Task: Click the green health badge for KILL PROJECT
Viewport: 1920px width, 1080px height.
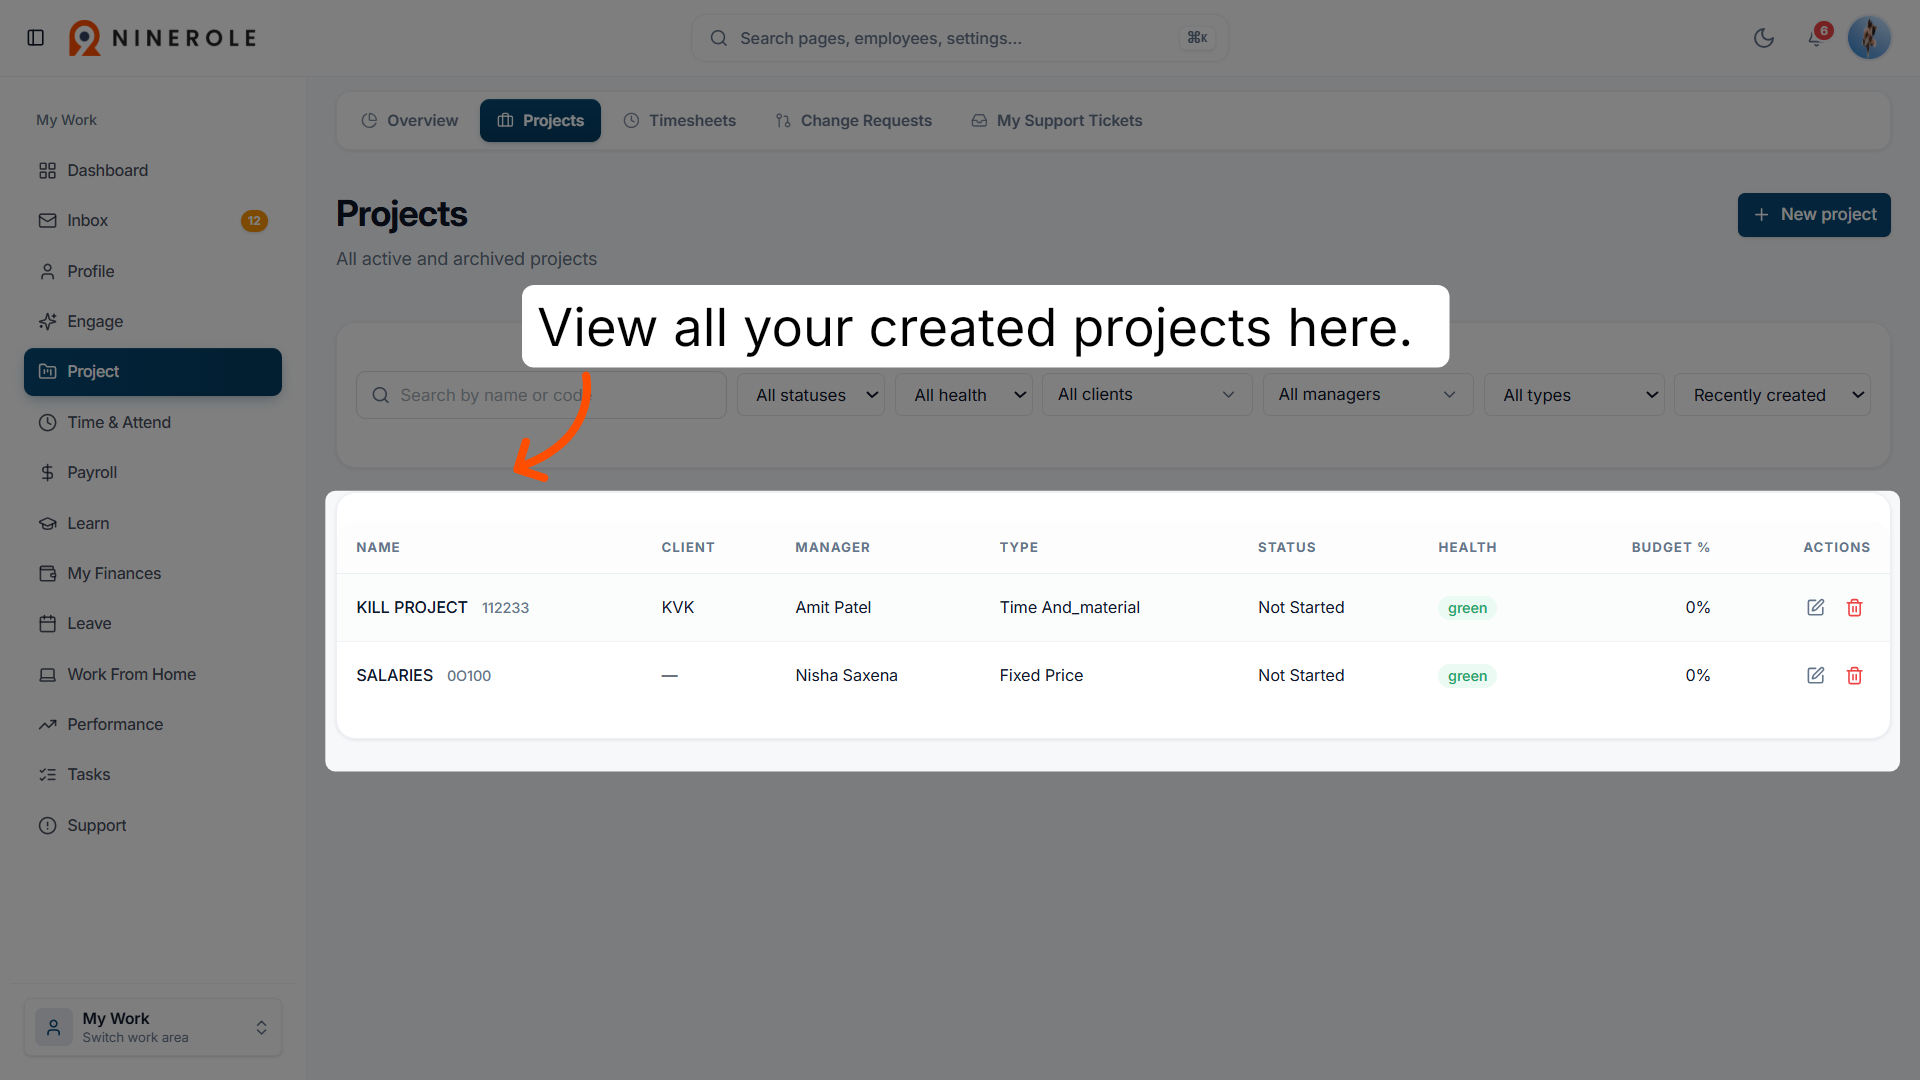Action: [1467, 608]
